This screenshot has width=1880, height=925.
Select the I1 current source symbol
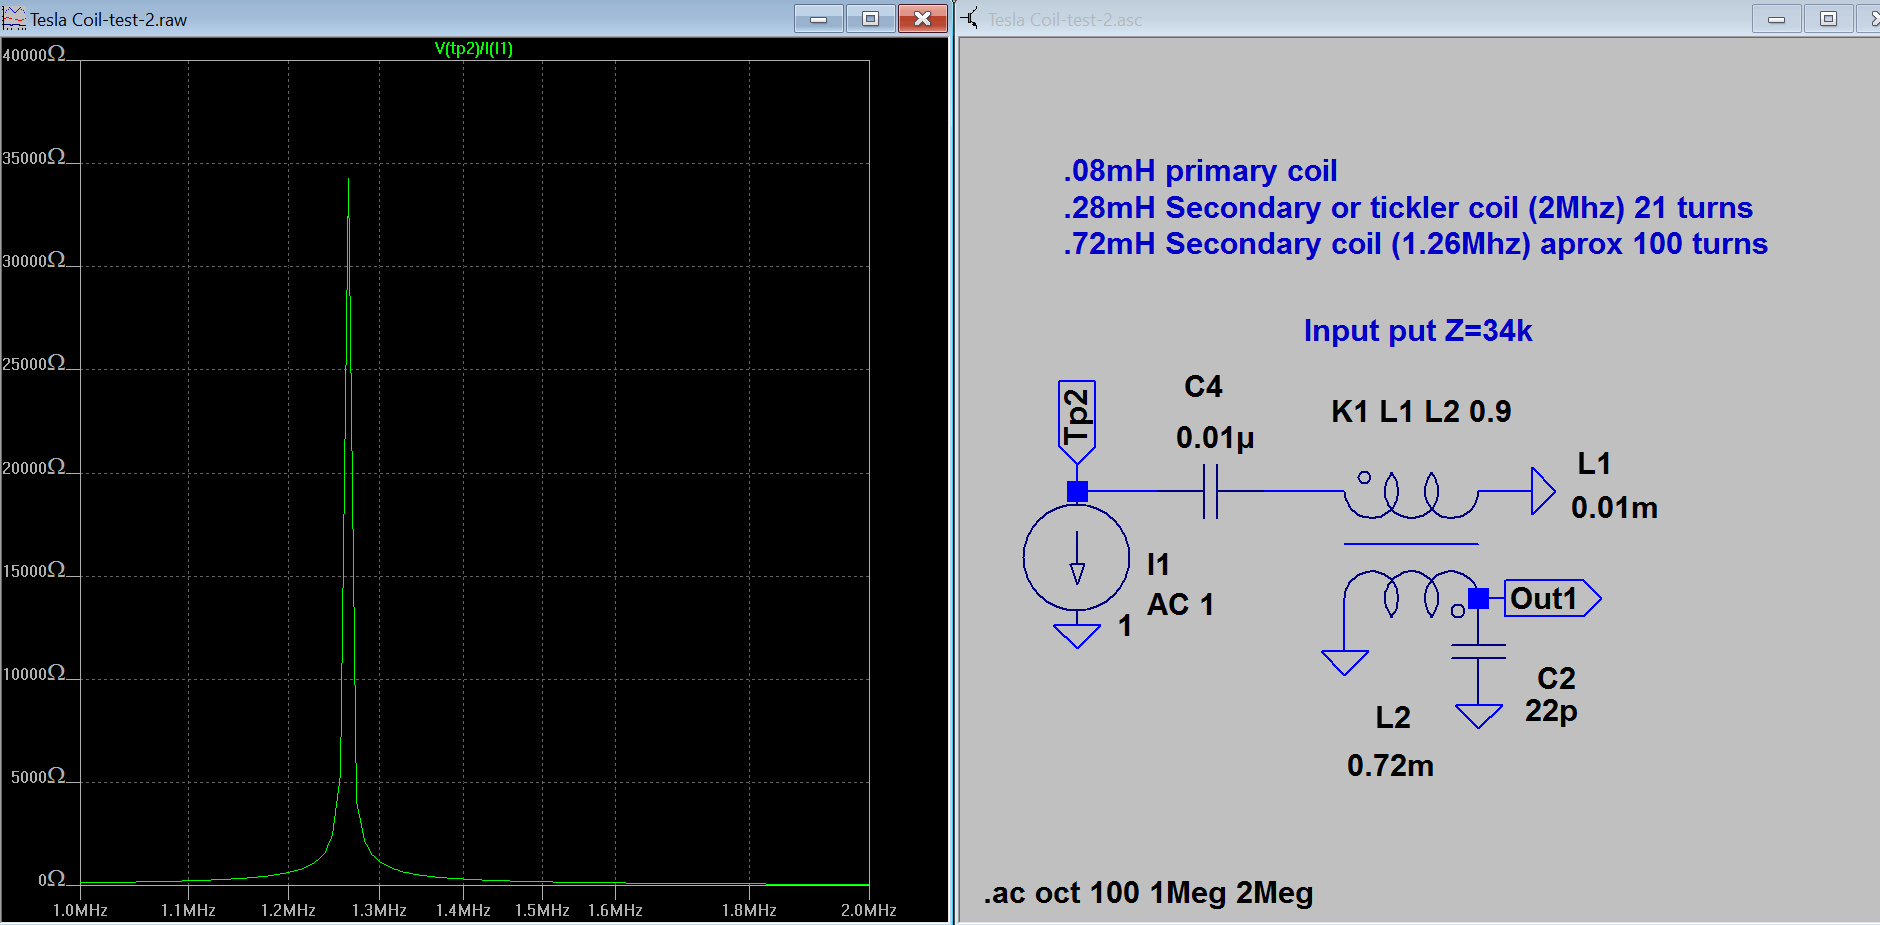[1076, 557]
